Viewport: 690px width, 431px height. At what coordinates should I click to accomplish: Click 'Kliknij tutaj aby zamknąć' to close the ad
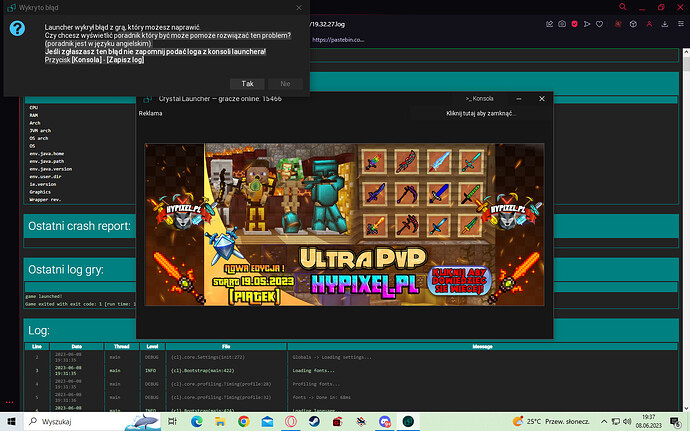481,114
